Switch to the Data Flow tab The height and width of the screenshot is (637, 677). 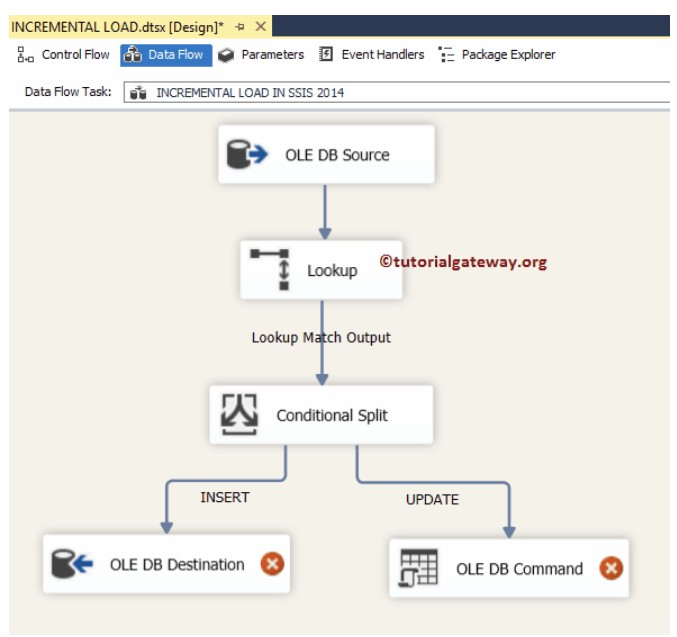(166, 55)
